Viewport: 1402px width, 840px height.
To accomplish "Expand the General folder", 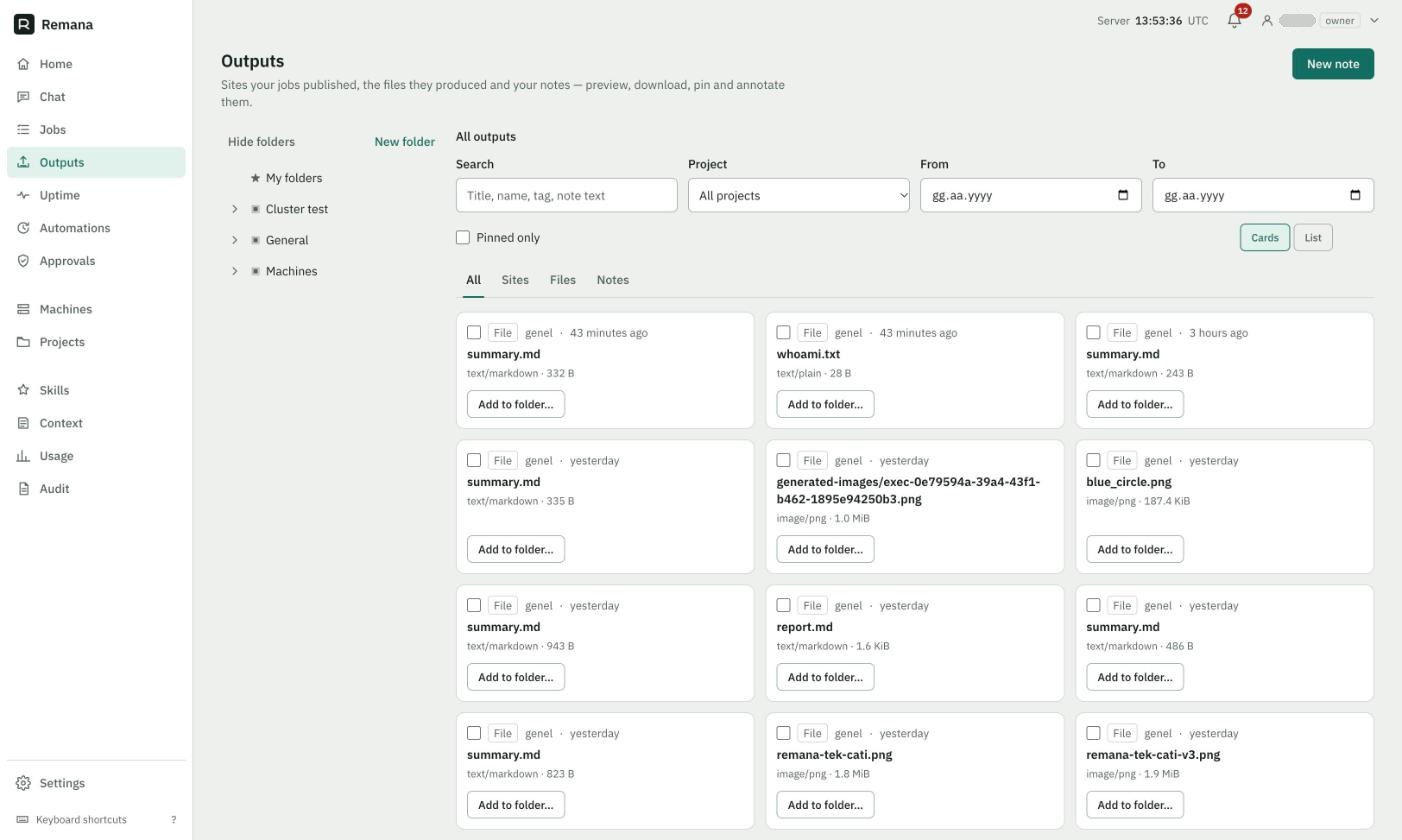I will 235,240.
